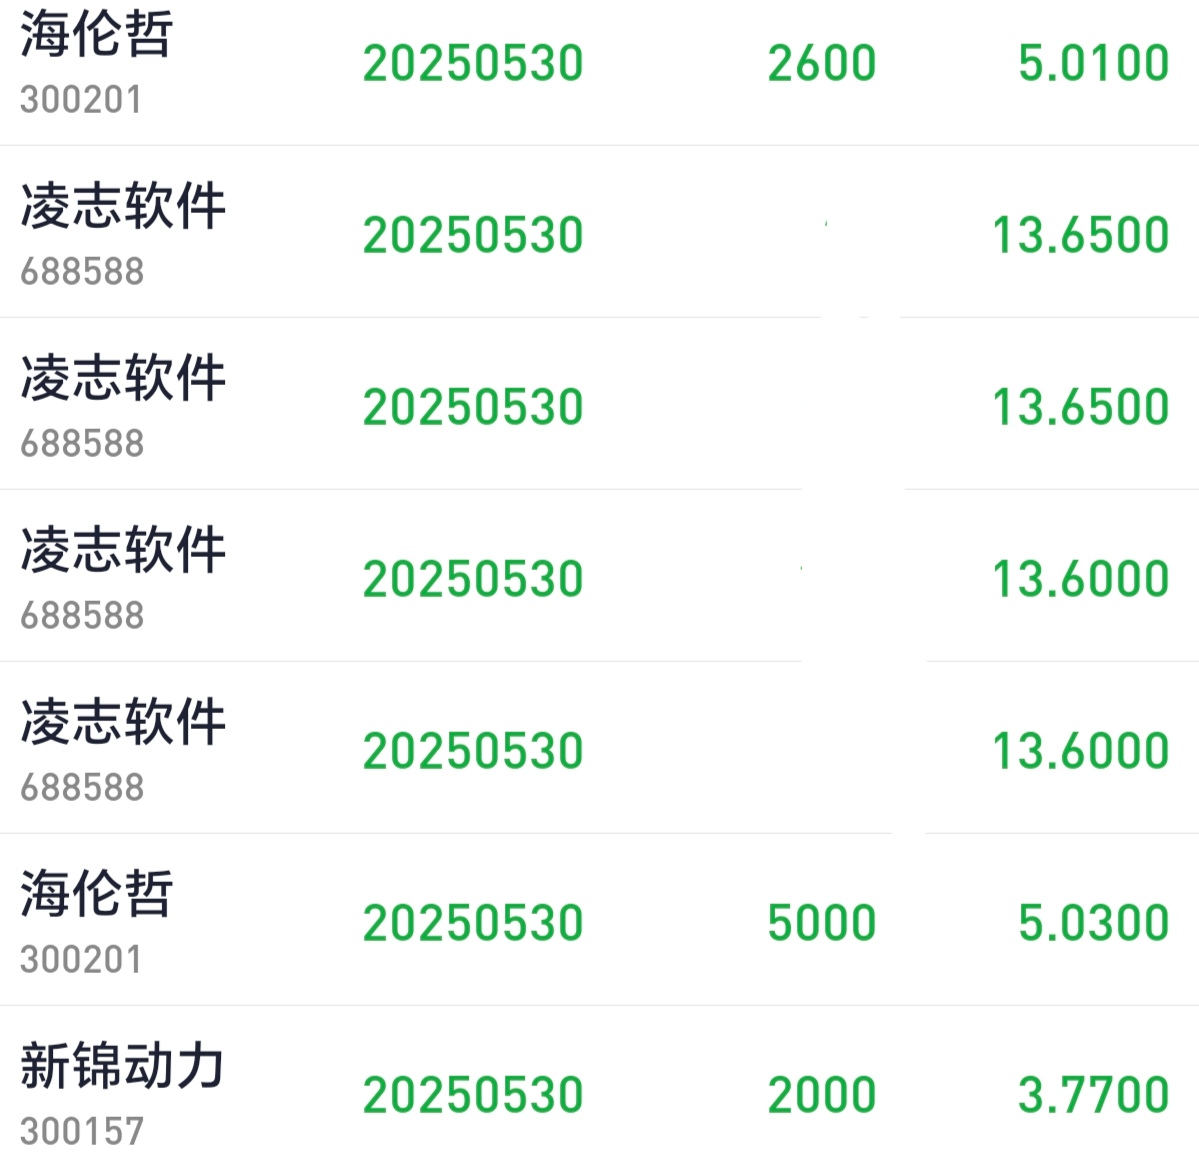Image resolution: width=1199 pixels, height=1172 pixels.
Task: Select the 2000 quantity value
Action: (821, 1095)
